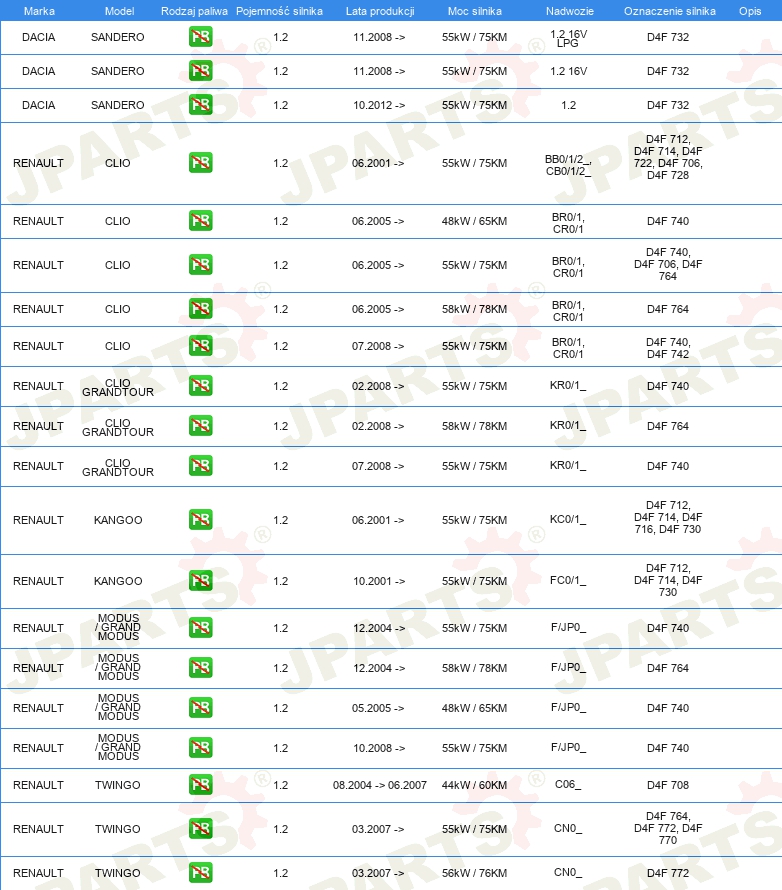This screenshot has width=782, height=890.
Task: Click the Pojemność silnika column header
Action: (279, 11)
